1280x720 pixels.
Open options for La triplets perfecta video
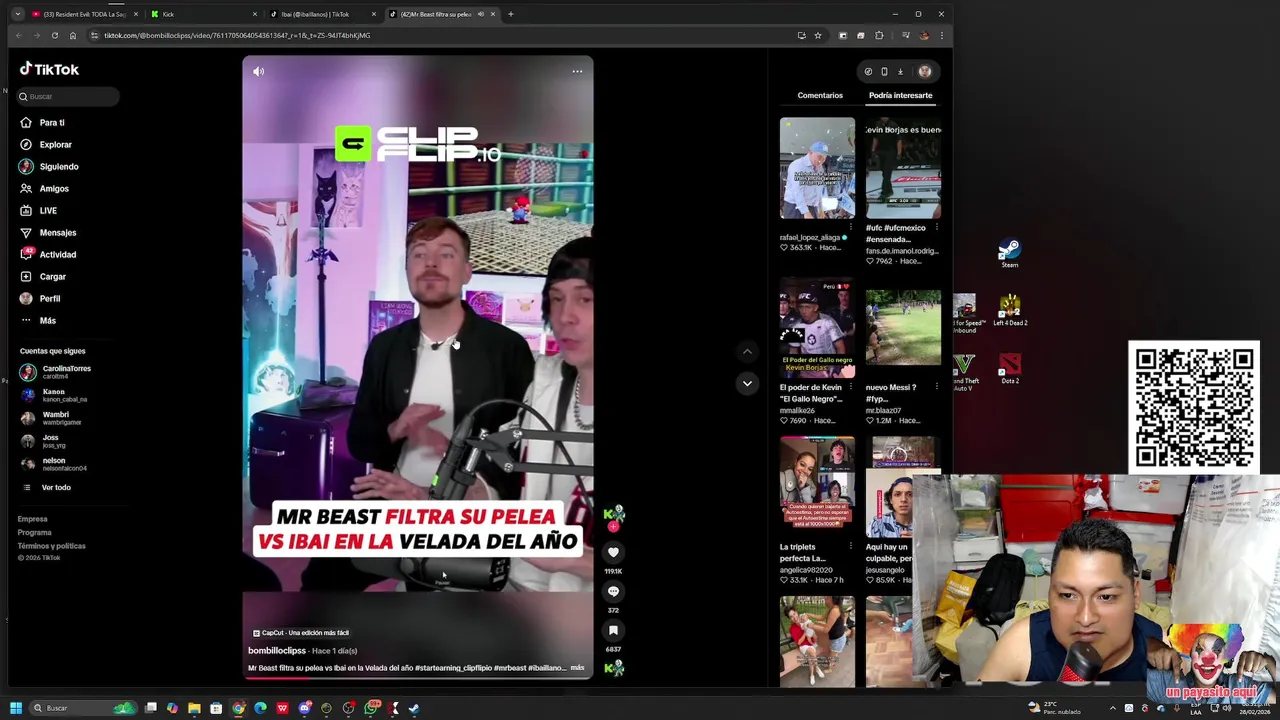(x=851, y=546)
